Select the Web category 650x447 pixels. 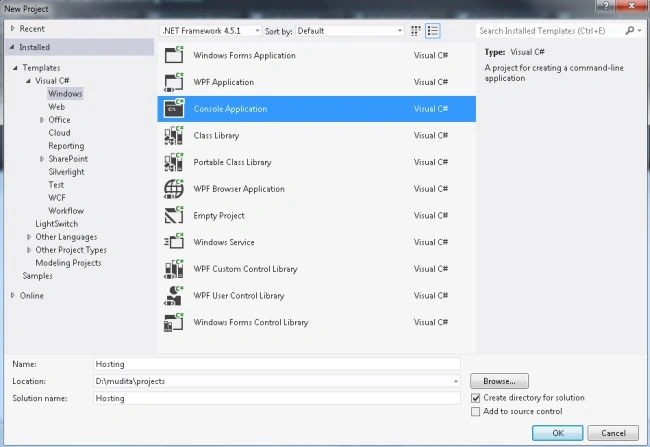(x=56, y=107)
